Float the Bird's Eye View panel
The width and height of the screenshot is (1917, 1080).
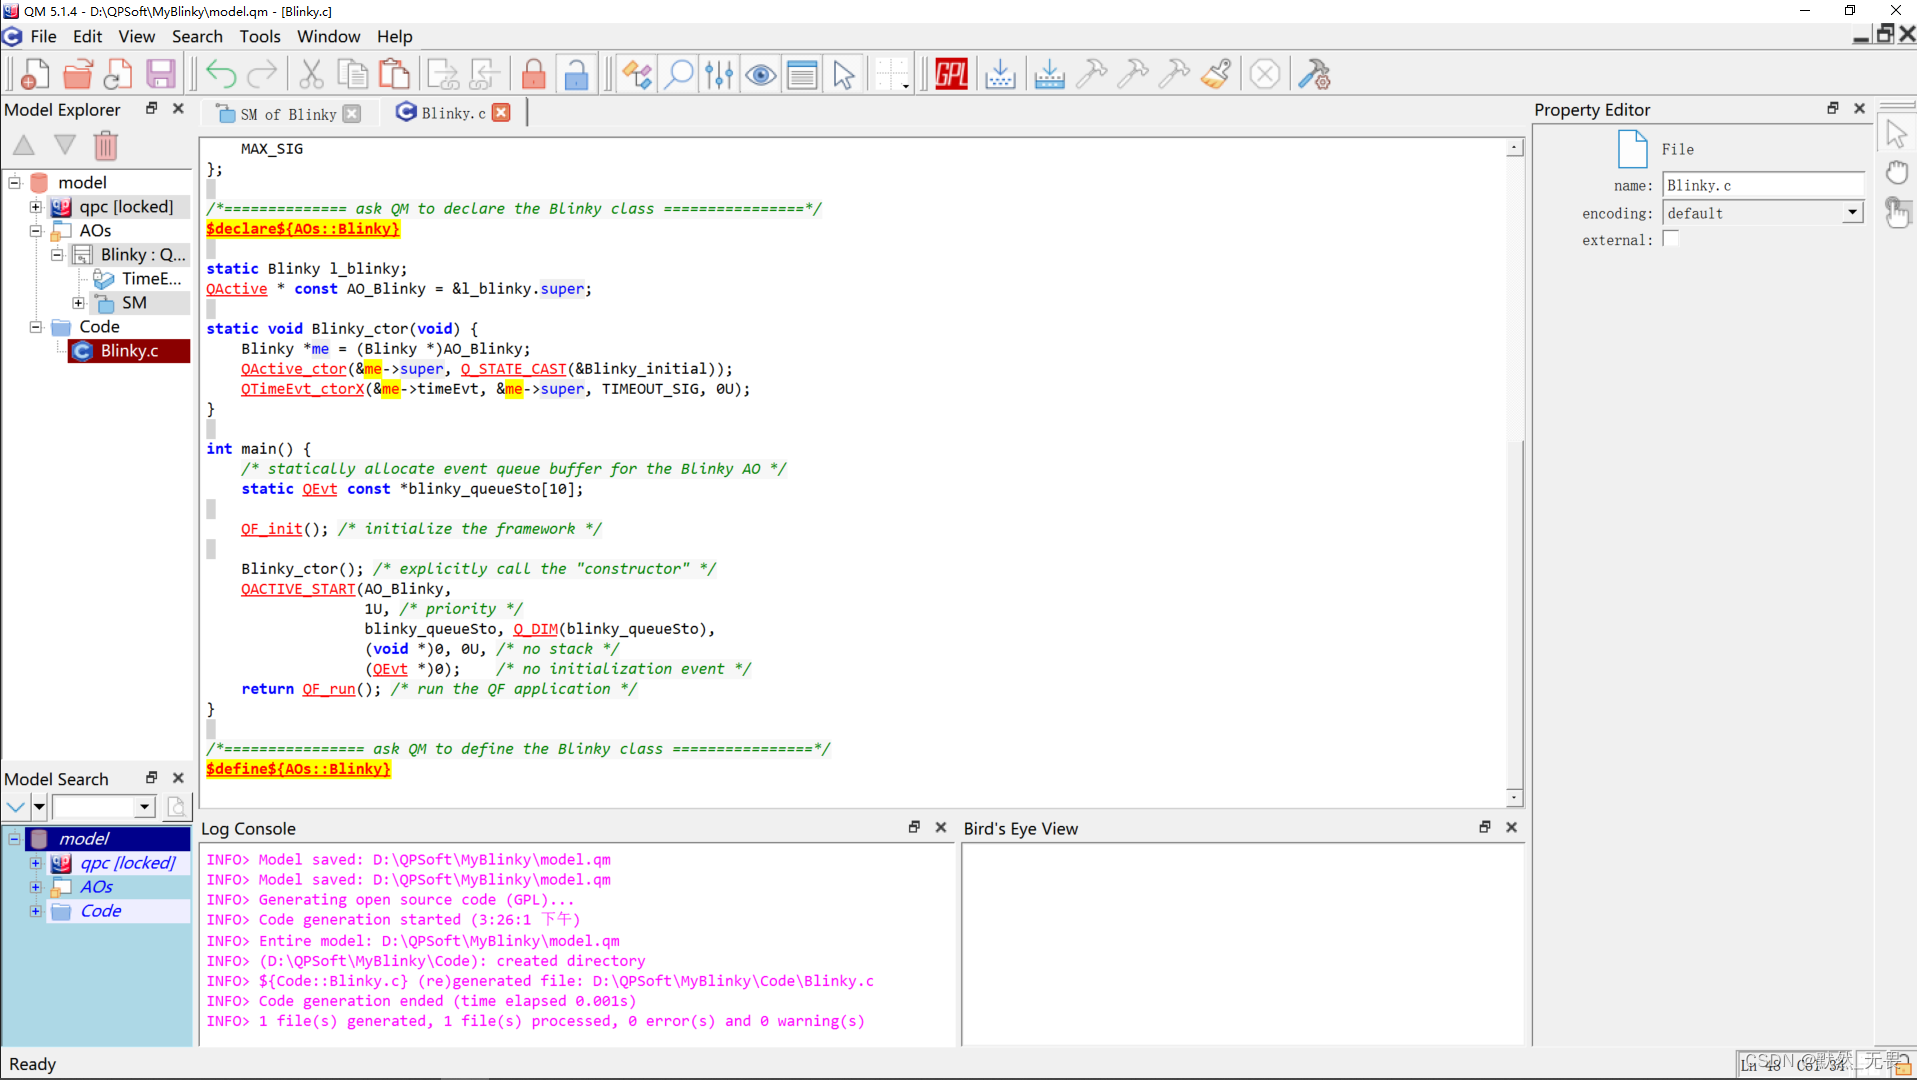pyautogui.click(x=1484, y=827)
